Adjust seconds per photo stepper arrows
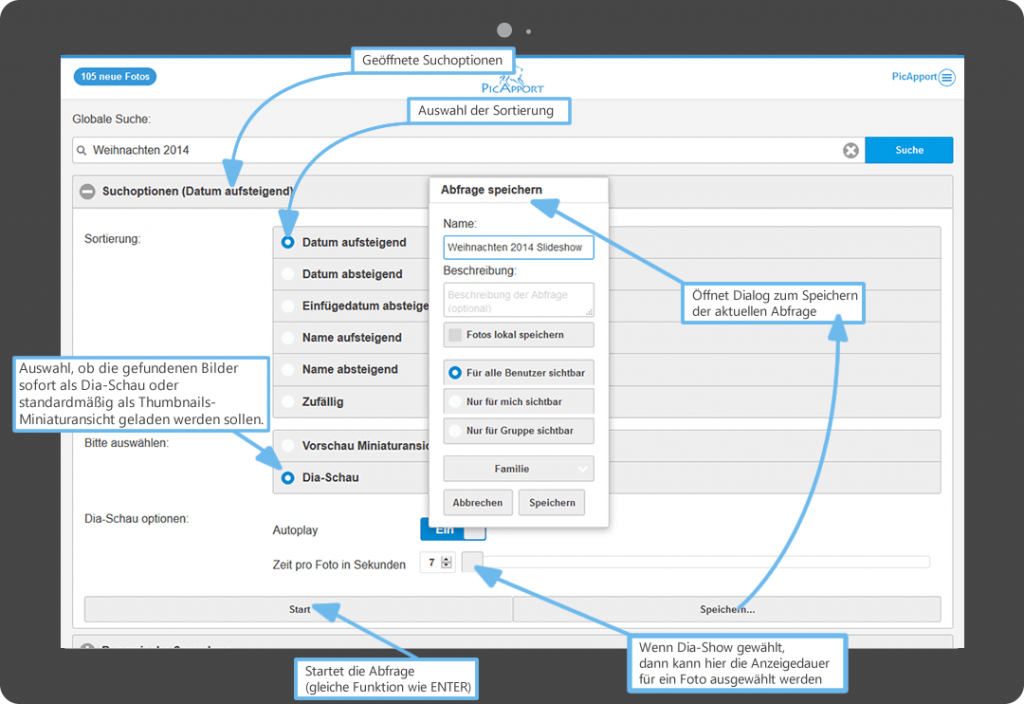 (446, 564)
